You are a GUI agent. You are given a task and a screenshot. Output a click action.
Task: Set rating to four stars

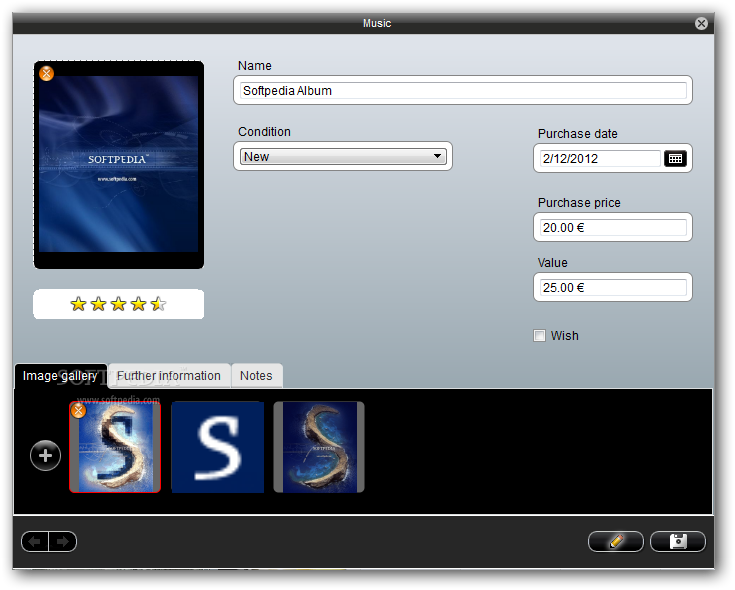[x=139, y=304]
